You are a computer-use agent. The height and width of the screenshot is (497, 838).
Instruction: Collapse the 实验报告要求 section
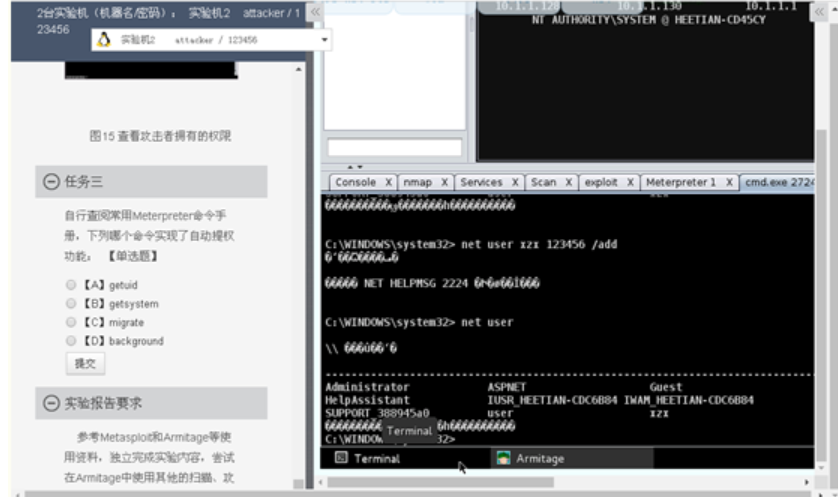51,403
